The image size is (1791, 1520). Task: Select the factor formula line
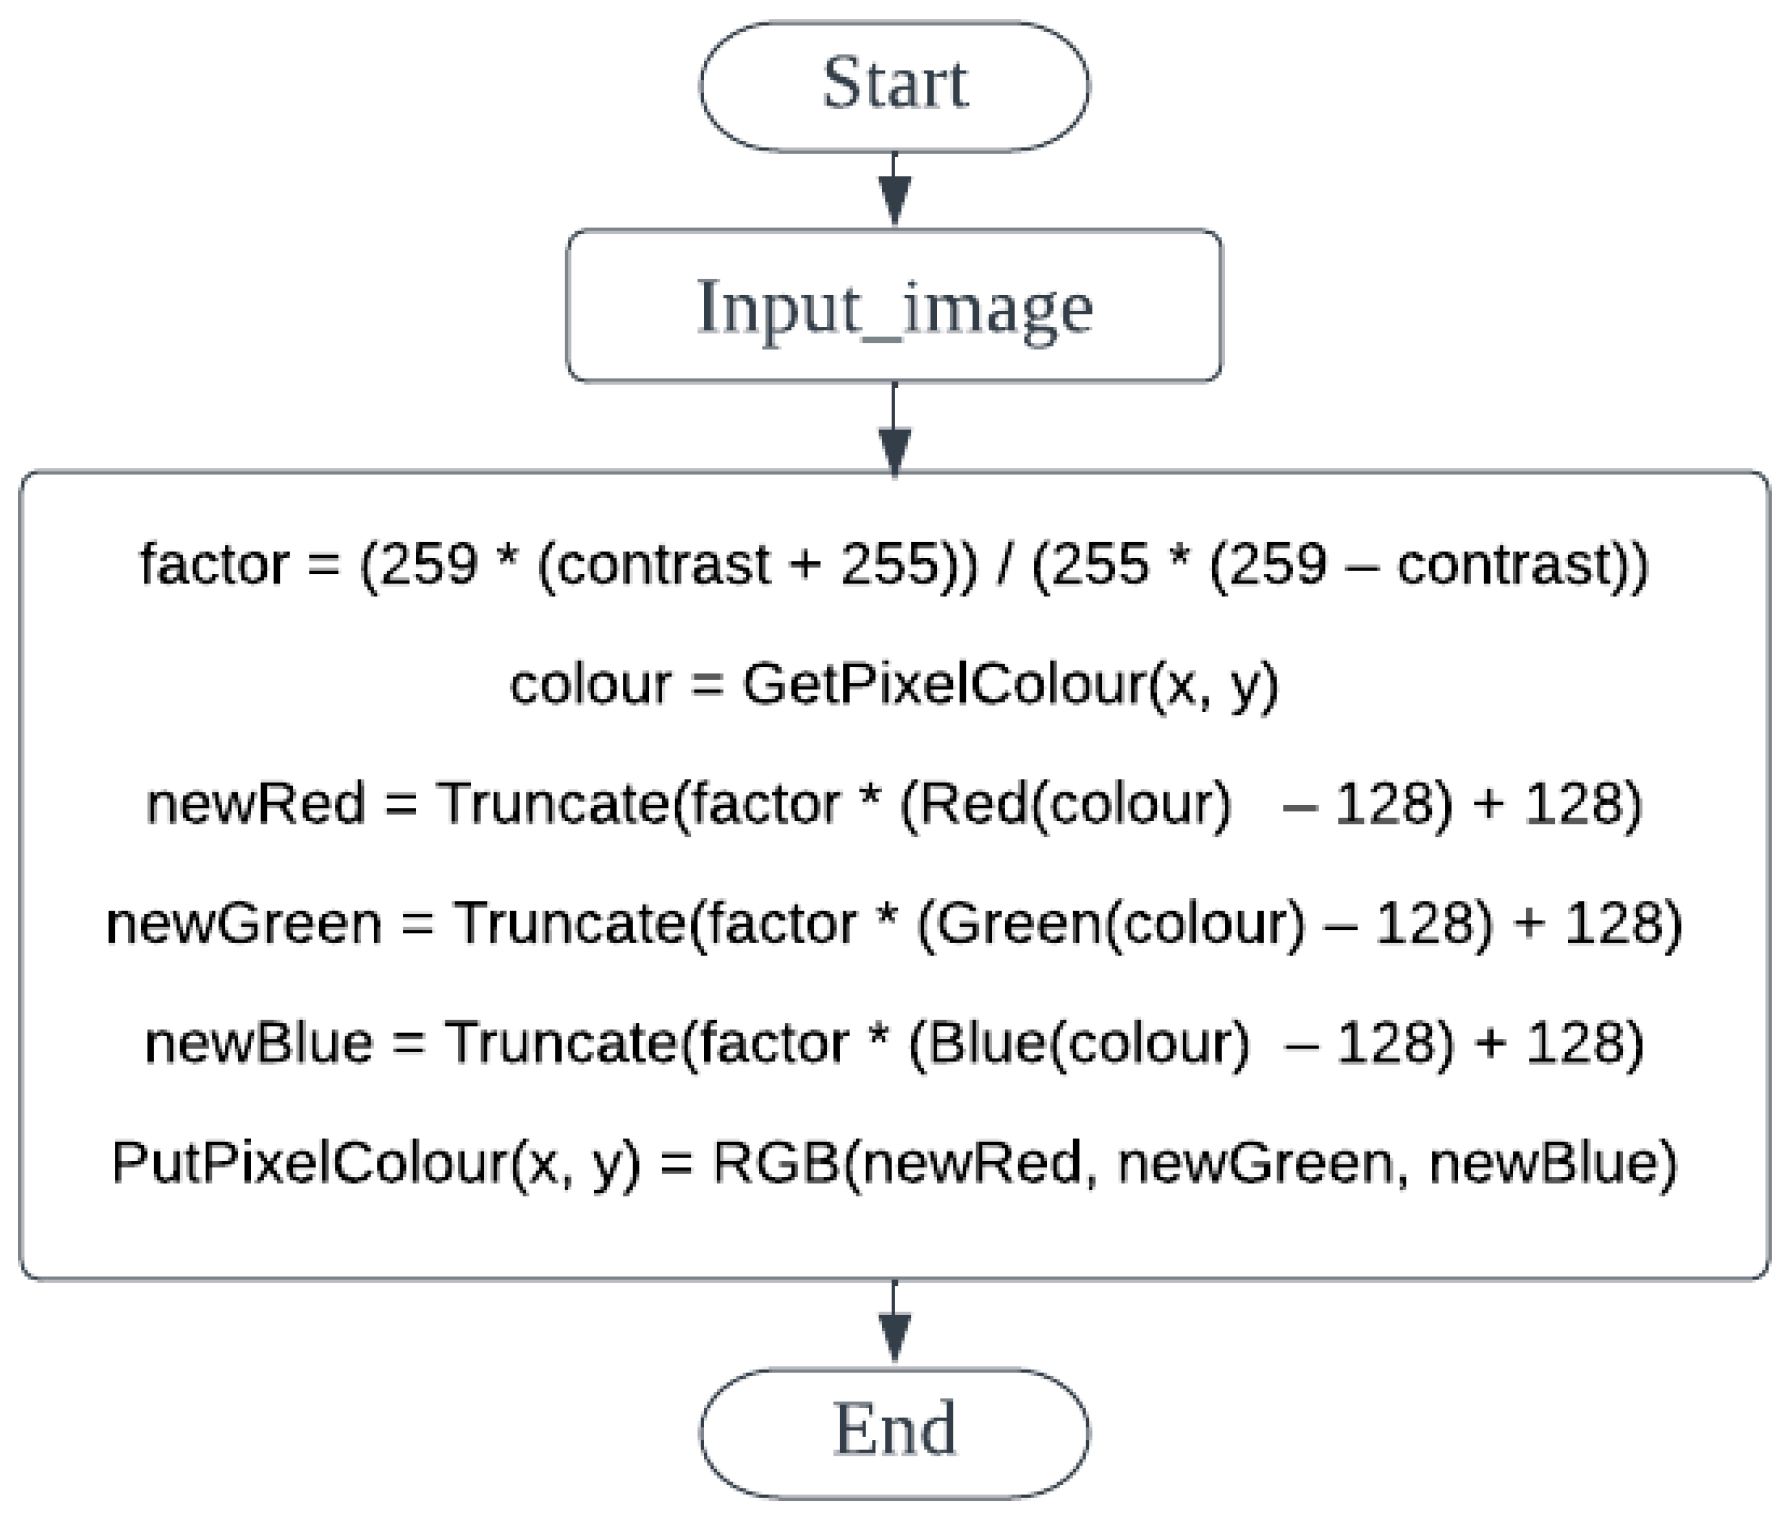[894, 565]
